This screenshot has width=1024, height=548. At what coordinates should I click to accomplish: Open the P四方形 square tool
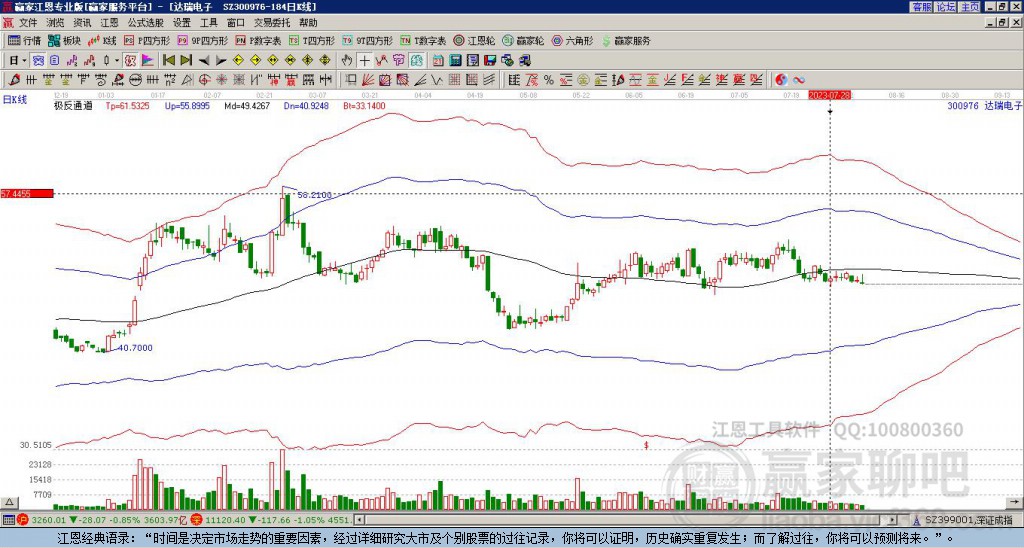[148, 40]
